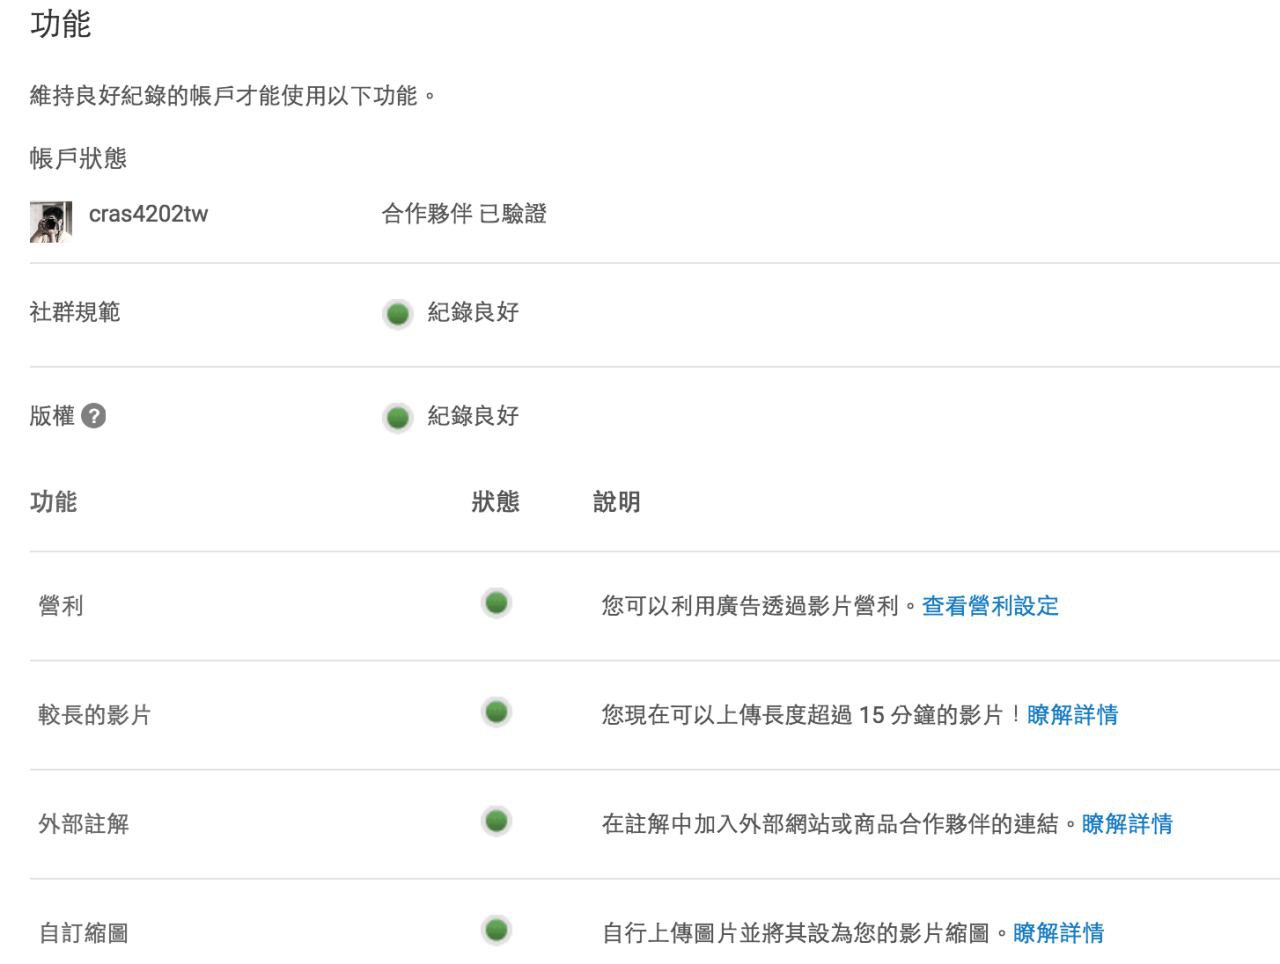Click the 說明 column header
Viewport: 1280px width, 964px height.
click(616, 502)
